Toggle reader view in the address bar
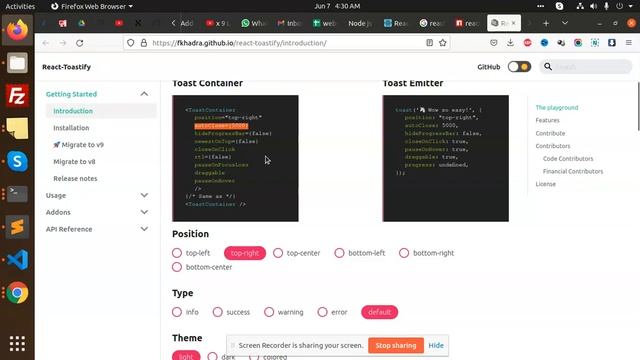Viewport: 640px width, 360px height. click(x=429, y=43)
